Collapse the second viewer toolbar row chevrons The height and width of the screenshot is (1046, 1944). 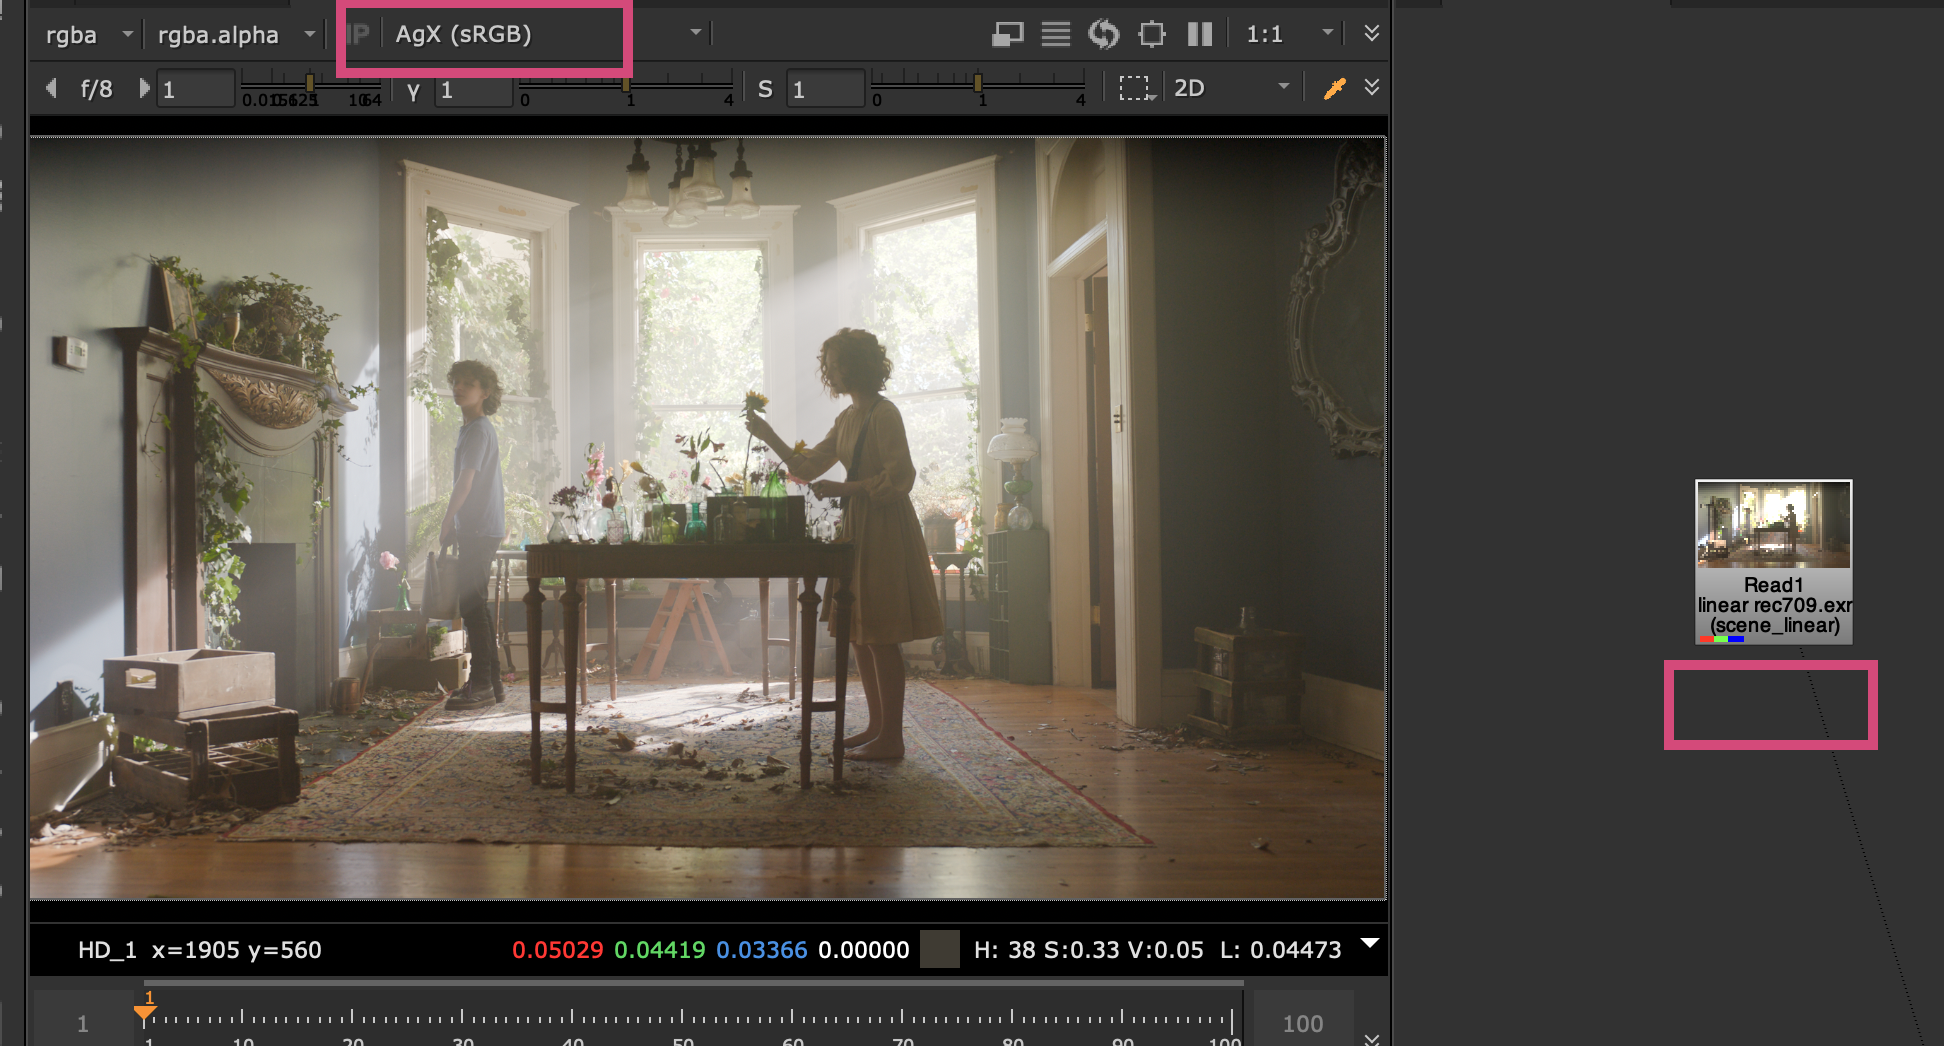(x=1372, y=87)
